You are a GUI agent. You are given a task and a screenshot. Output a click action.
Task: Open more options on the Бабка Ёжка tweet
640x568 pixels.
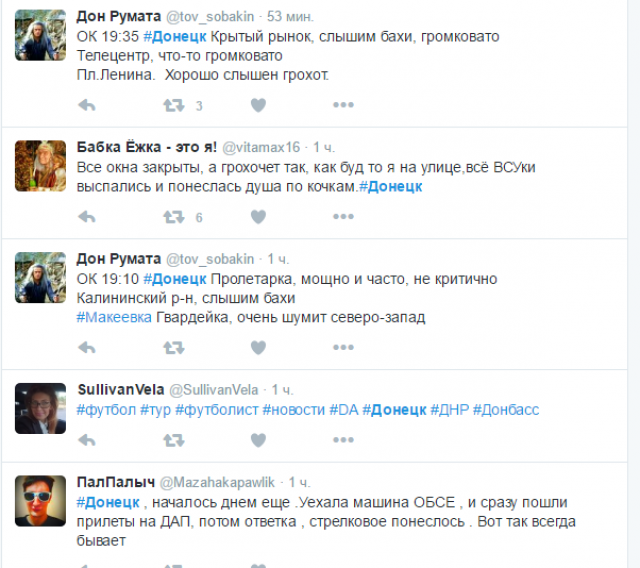click(343, 216)
